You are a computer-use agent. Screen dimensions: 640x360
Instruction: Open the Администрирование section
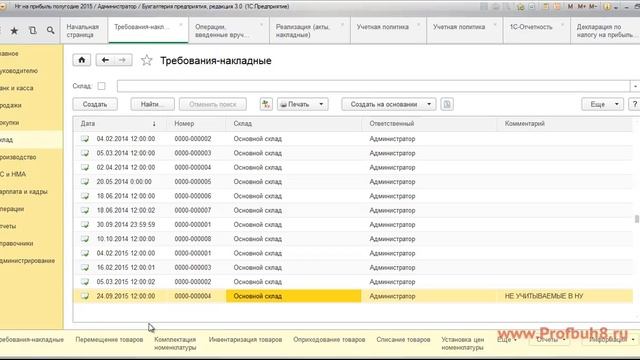point(27,260)
